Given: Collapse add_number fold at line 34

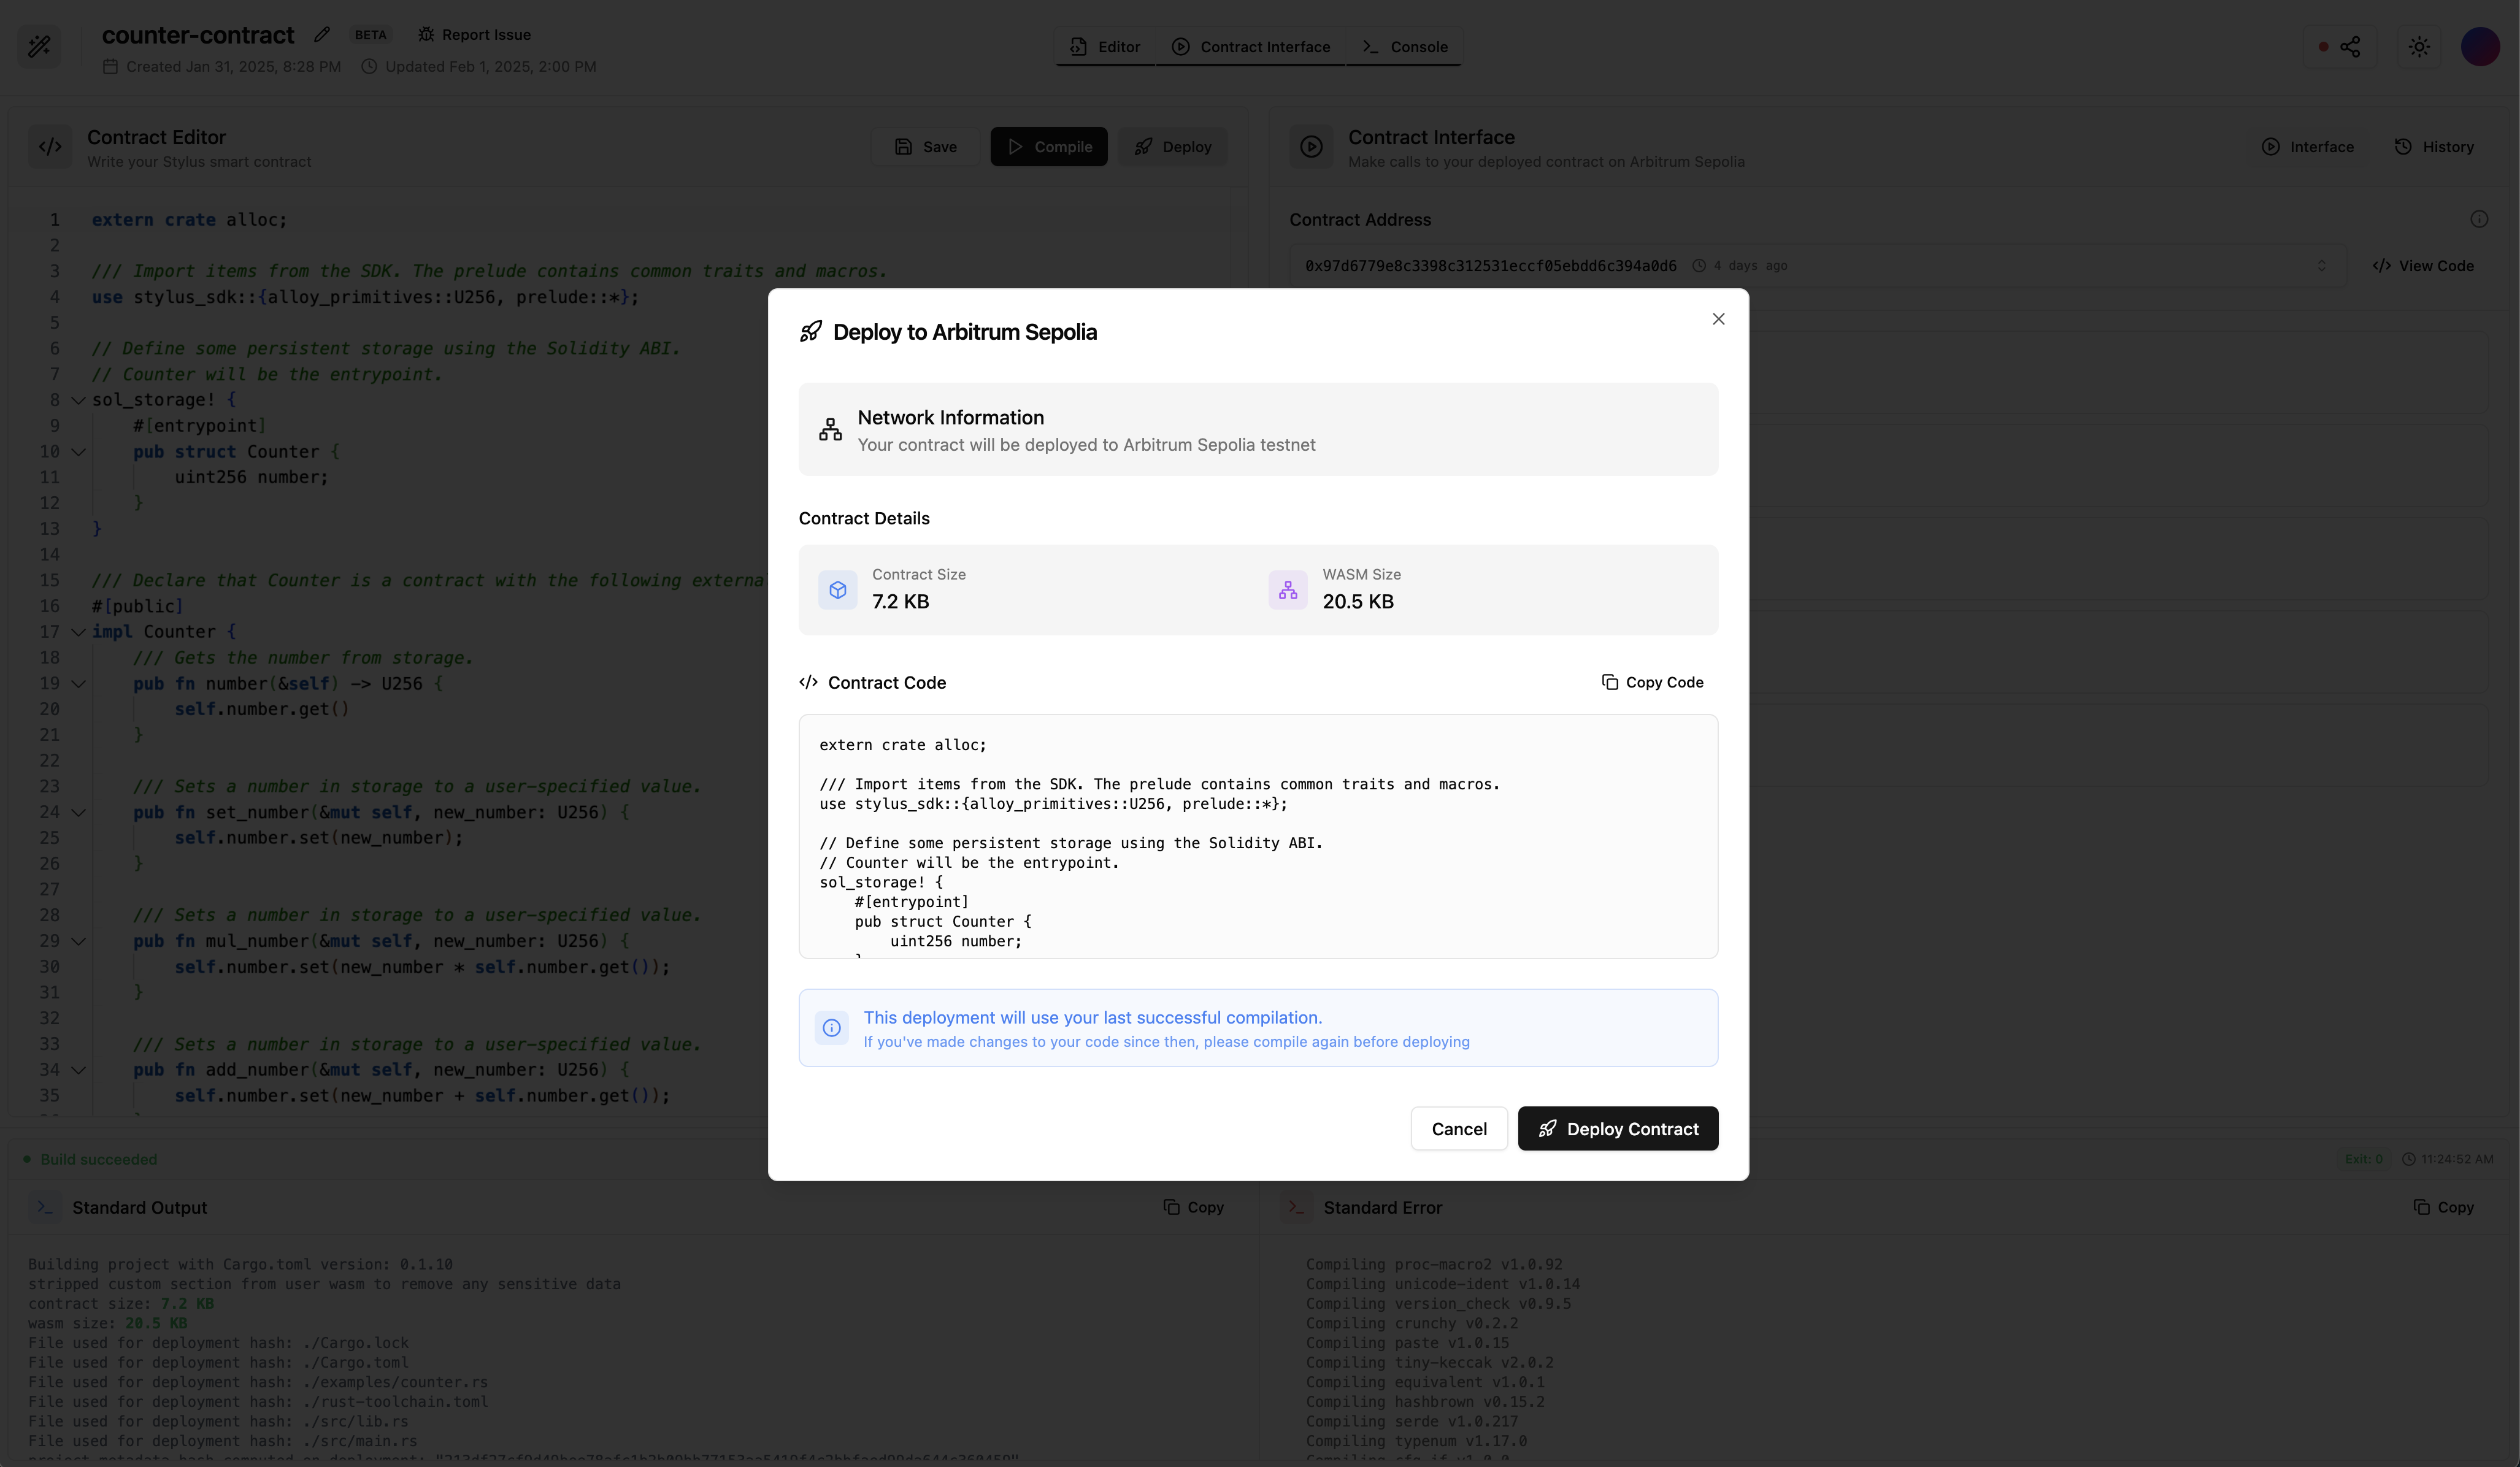Looking at the screenshot, I should click(78, 1070).
